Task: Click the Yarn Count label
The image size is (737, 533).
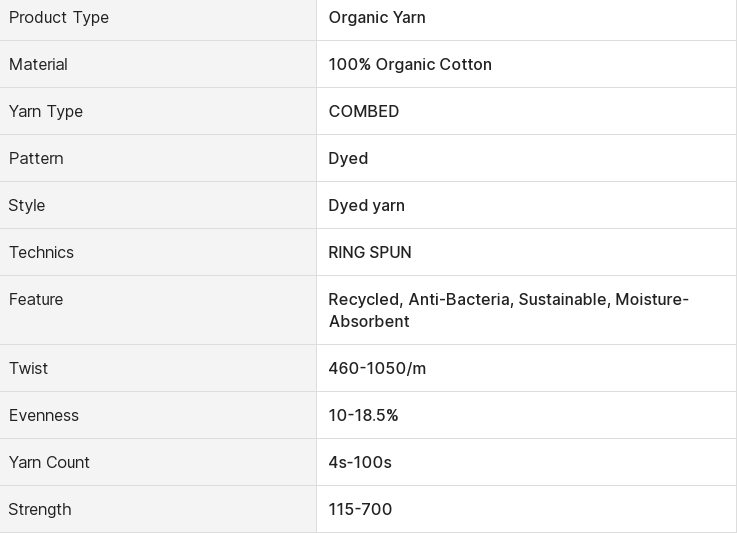Action: [49, 462]
